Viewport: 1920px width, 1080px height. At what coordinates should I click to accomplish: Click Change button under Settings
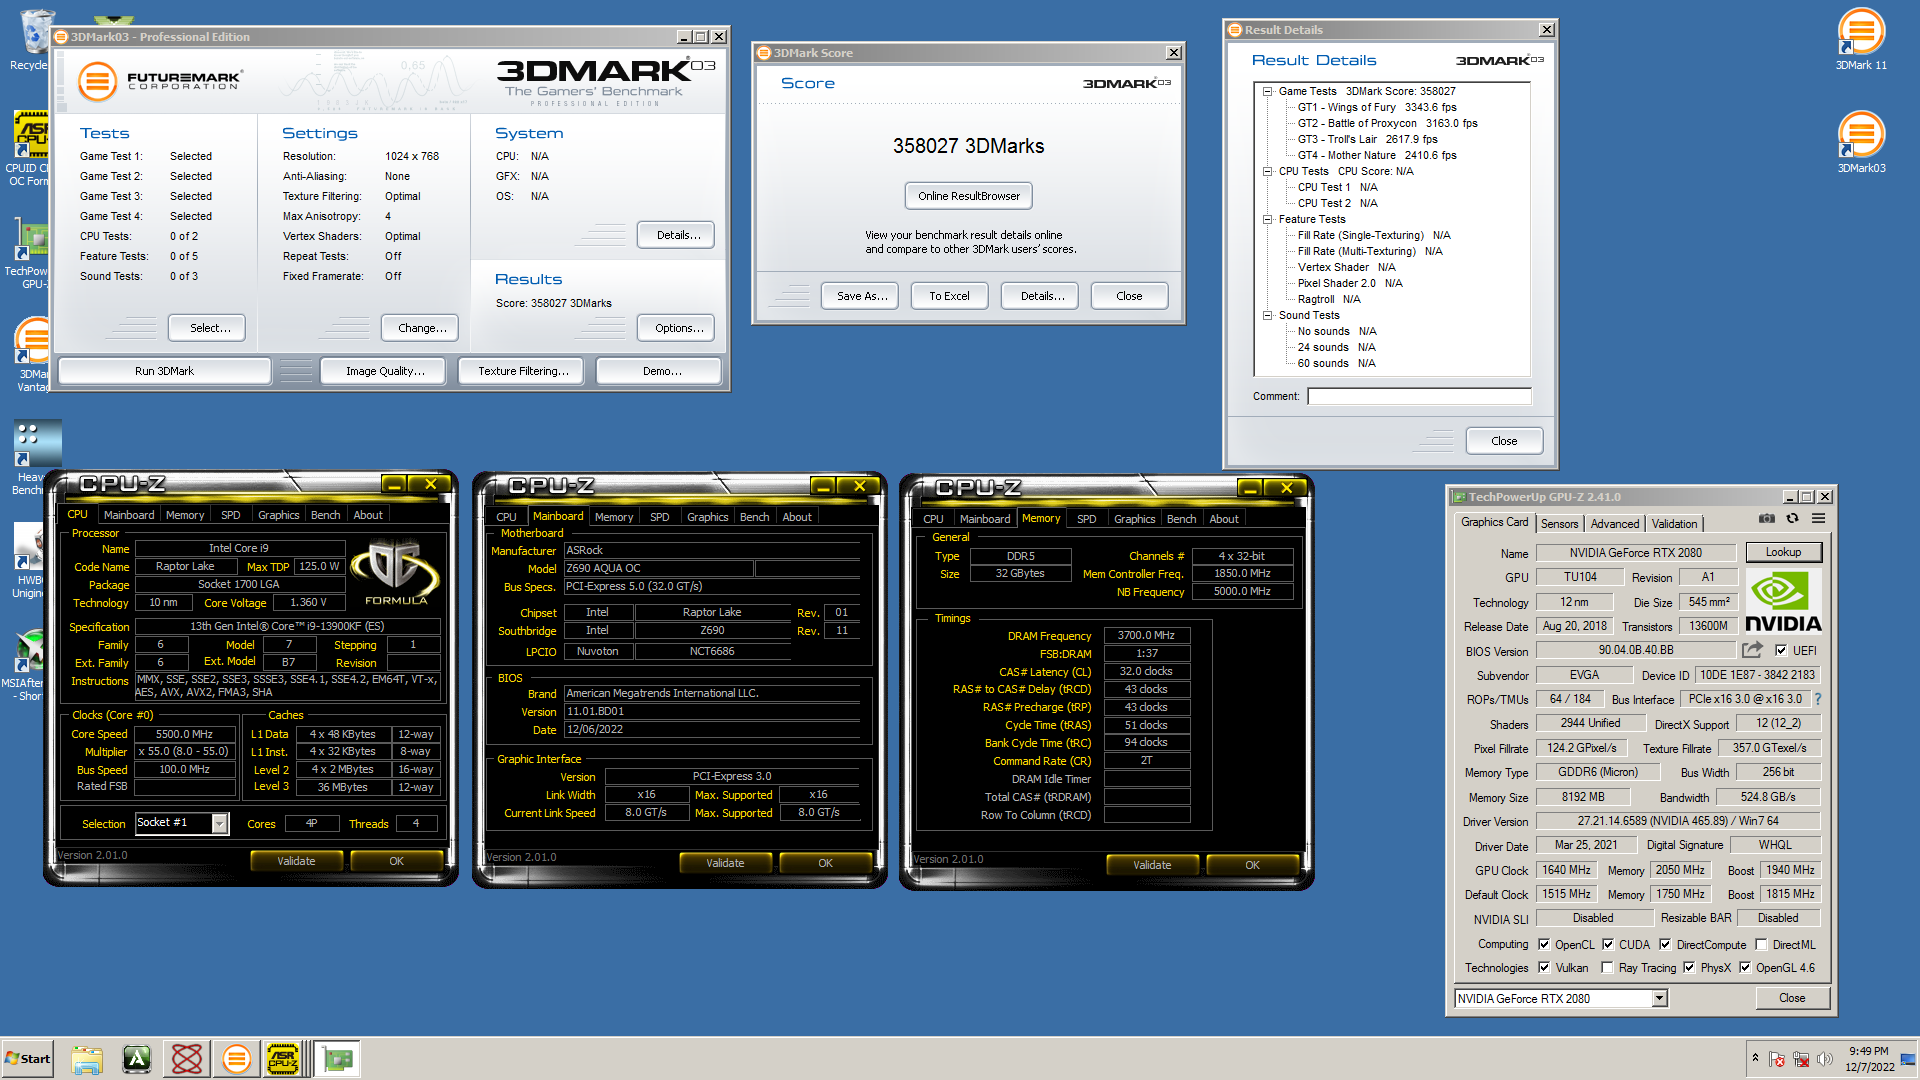[x=422, y=328]
